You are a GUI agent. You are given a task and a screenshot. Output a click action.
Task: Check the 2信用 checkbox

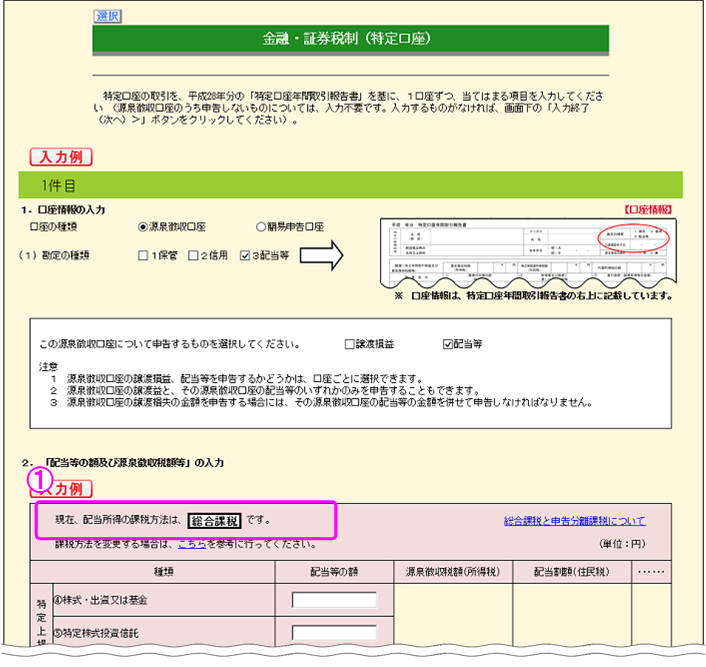pyautogui.click(x=193, y=255)
